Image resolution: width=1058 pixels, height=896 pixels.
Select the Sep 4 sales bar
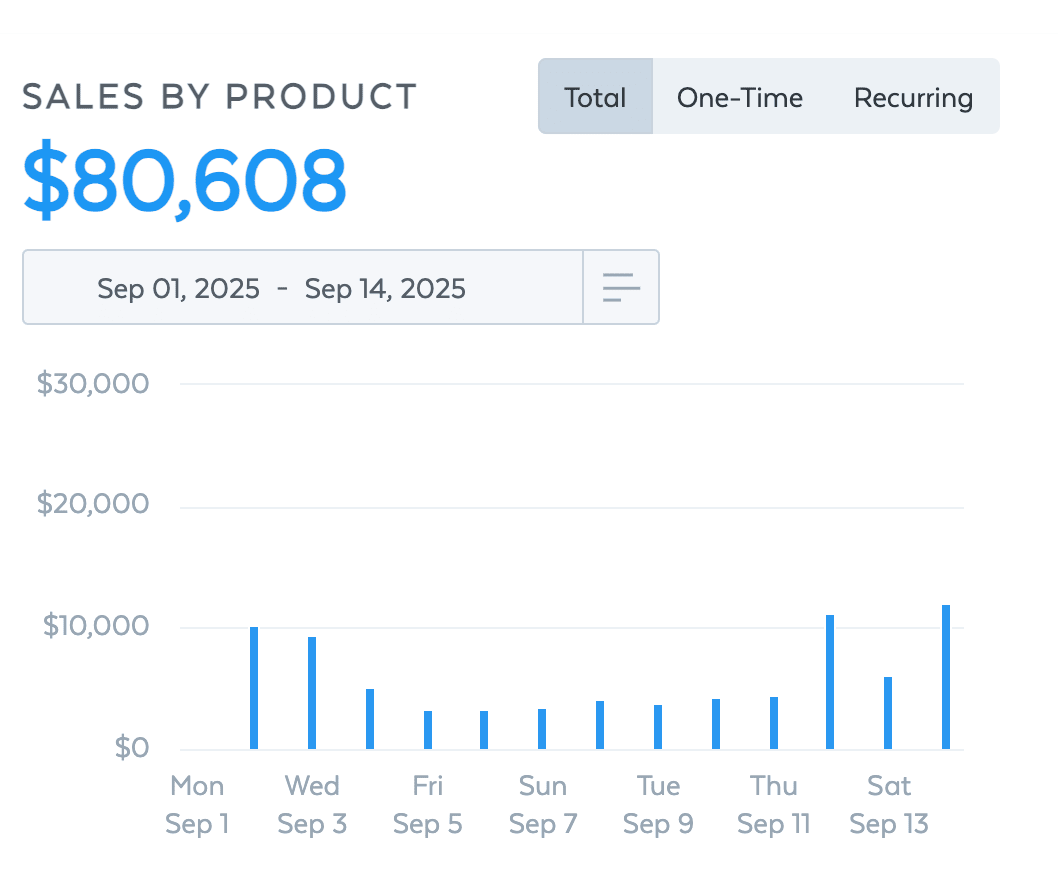(370, 719)
